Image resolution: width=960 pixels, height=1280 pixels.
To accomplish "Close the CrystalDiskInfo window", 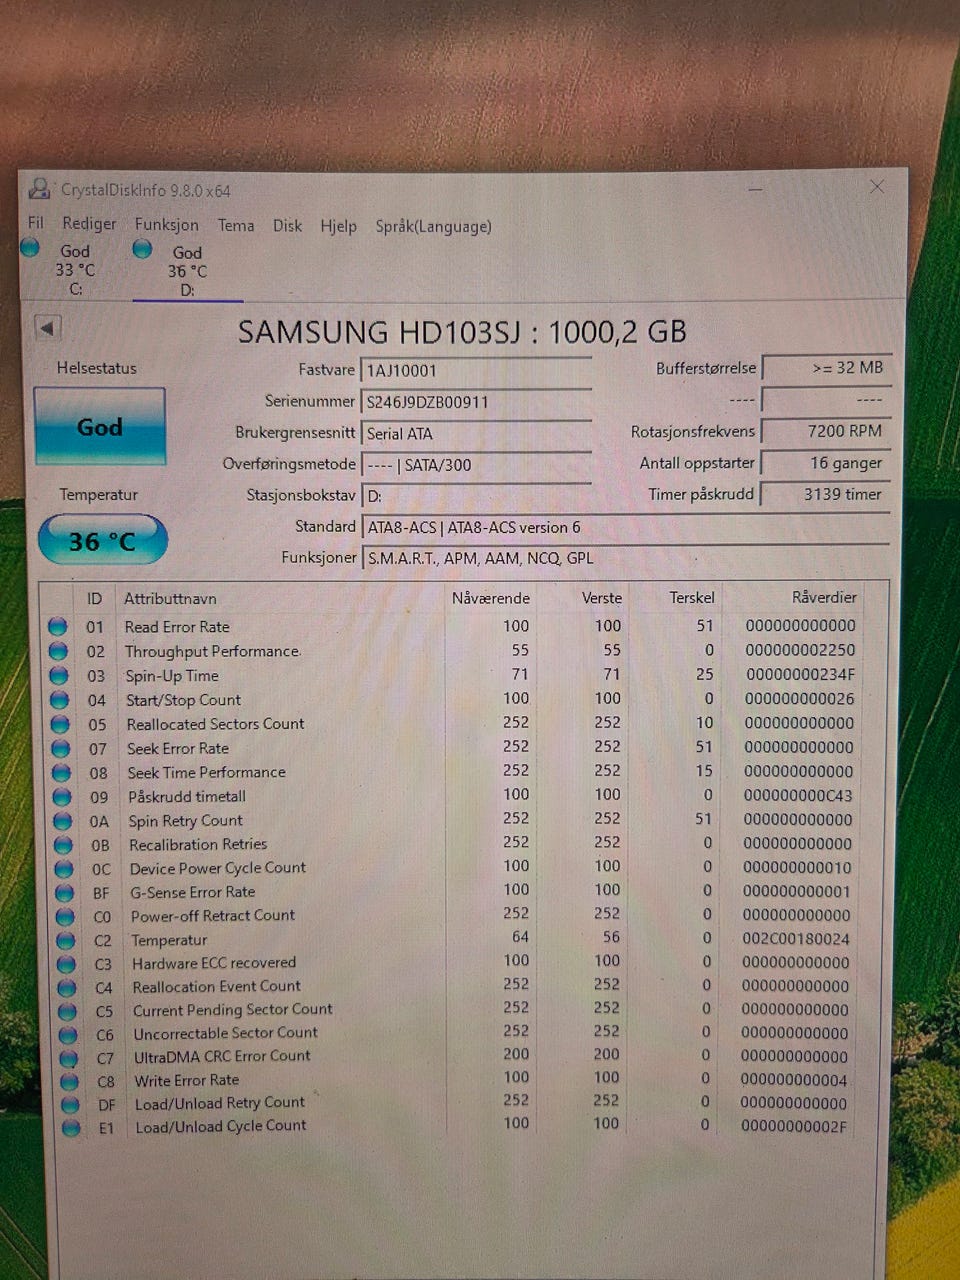I will click(877, 186).
